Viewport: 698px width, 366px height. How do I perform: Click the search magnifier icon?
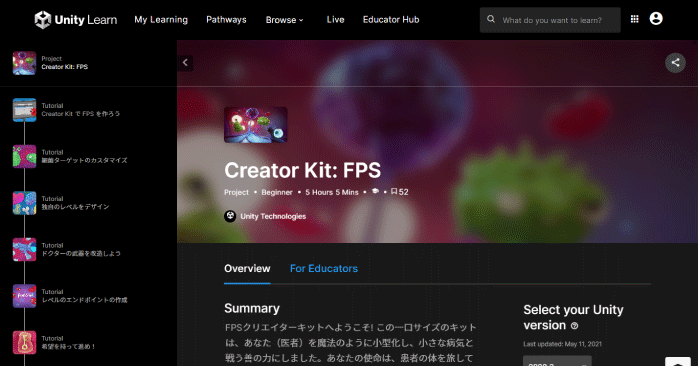pos(491,19)
